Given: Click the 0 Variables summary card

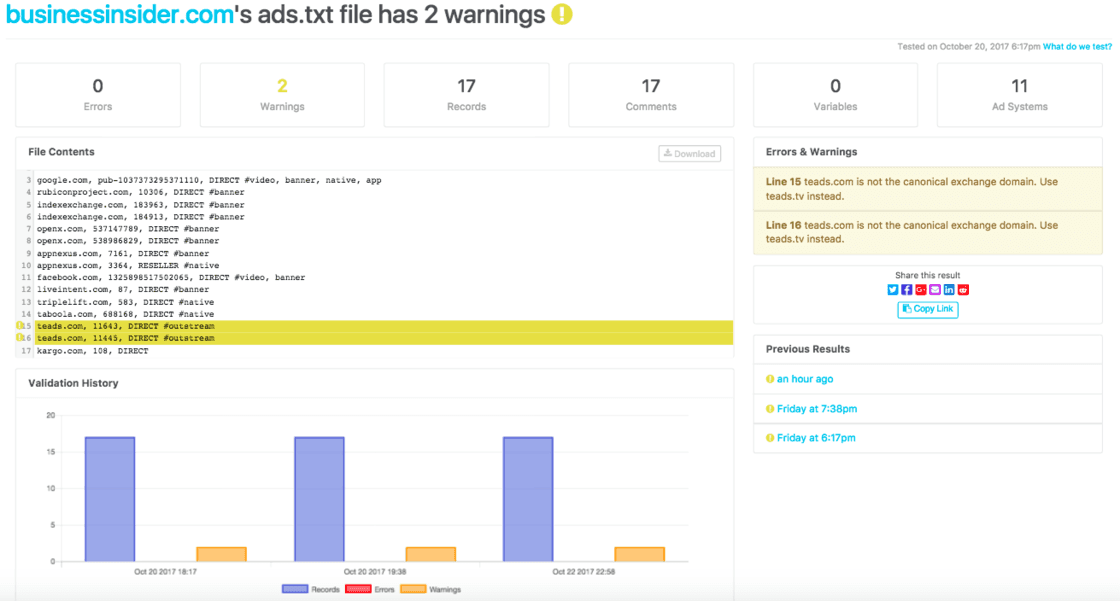Looking at the screenshot, I should [x=835, y=95].
